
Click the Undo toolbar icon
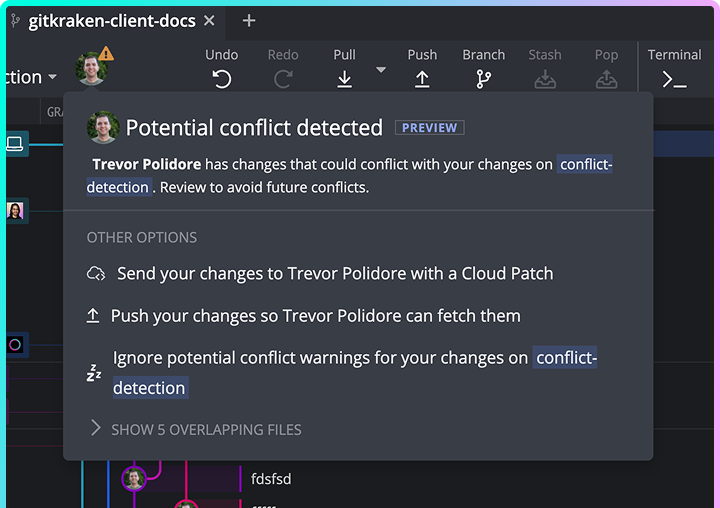pyautogui.click(x=222, y=79)
